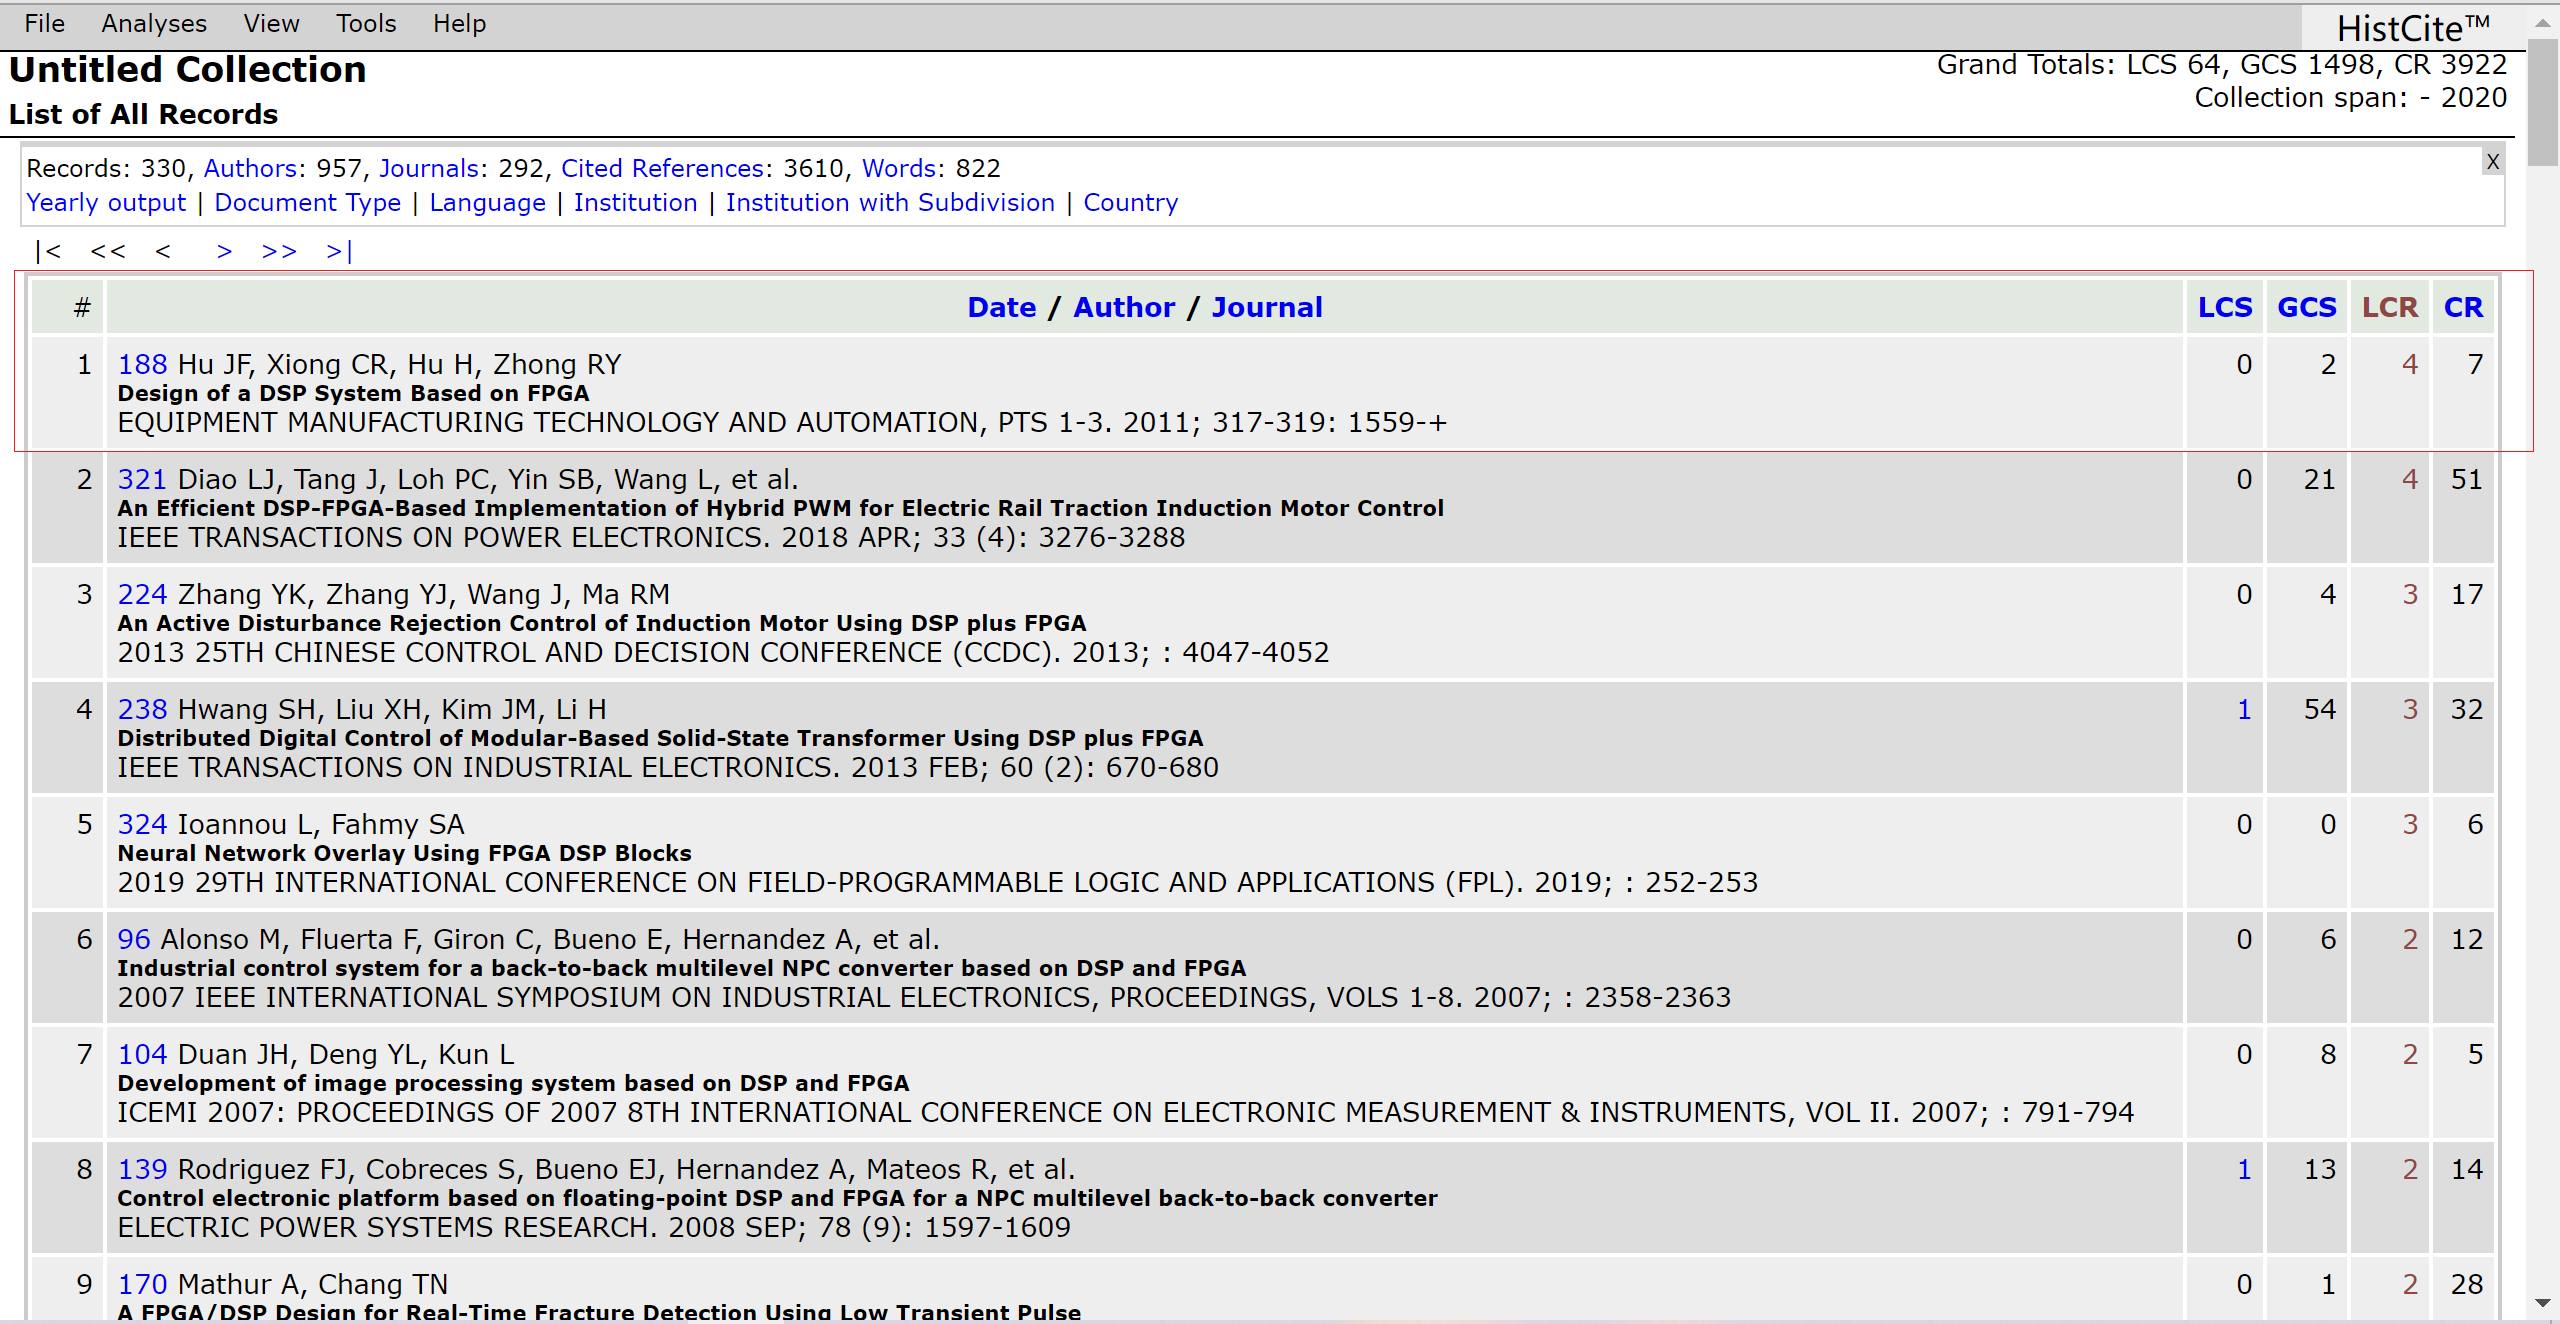Open the File menu
The height and width of the screenshot is (1324, 2560).
[x=45, y=23]
